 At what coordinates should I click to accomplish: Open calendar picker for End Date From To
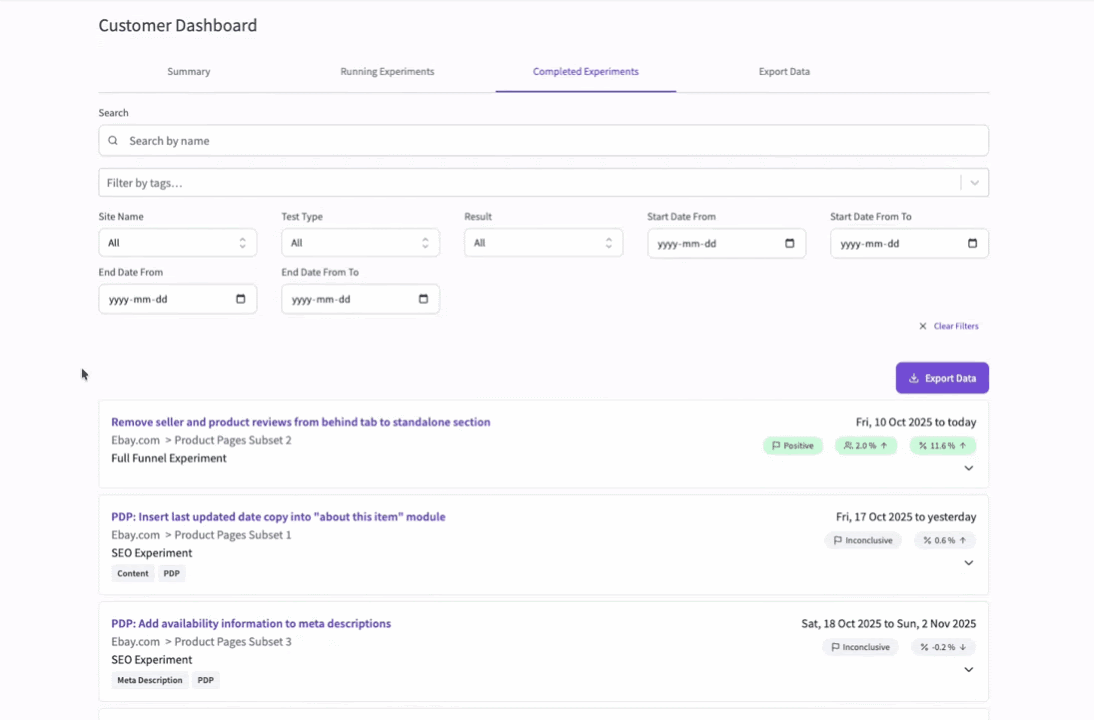click(x=423, y=299)
